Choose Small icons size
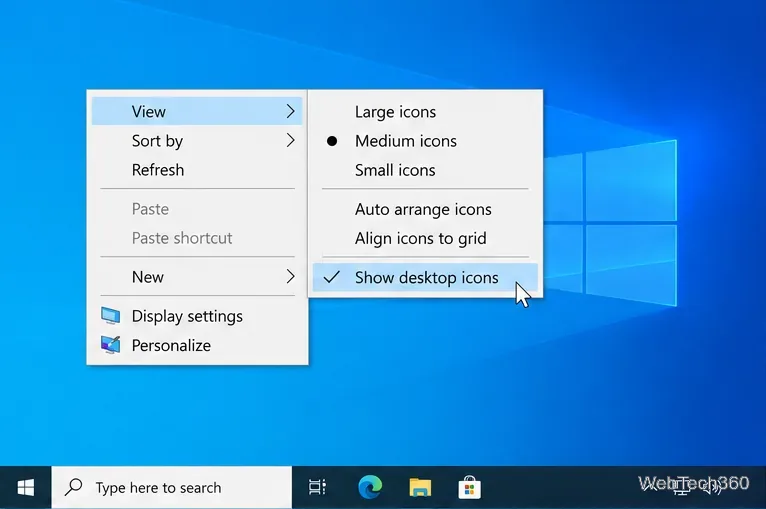The width and height of the screenshot is (766, 509). (x=425, y=170)
